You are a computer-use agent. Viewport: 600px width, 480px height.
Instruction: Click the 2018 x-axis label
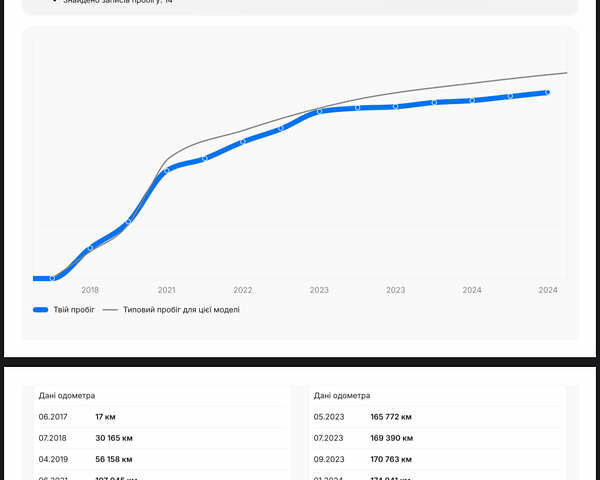click(90, 290)
